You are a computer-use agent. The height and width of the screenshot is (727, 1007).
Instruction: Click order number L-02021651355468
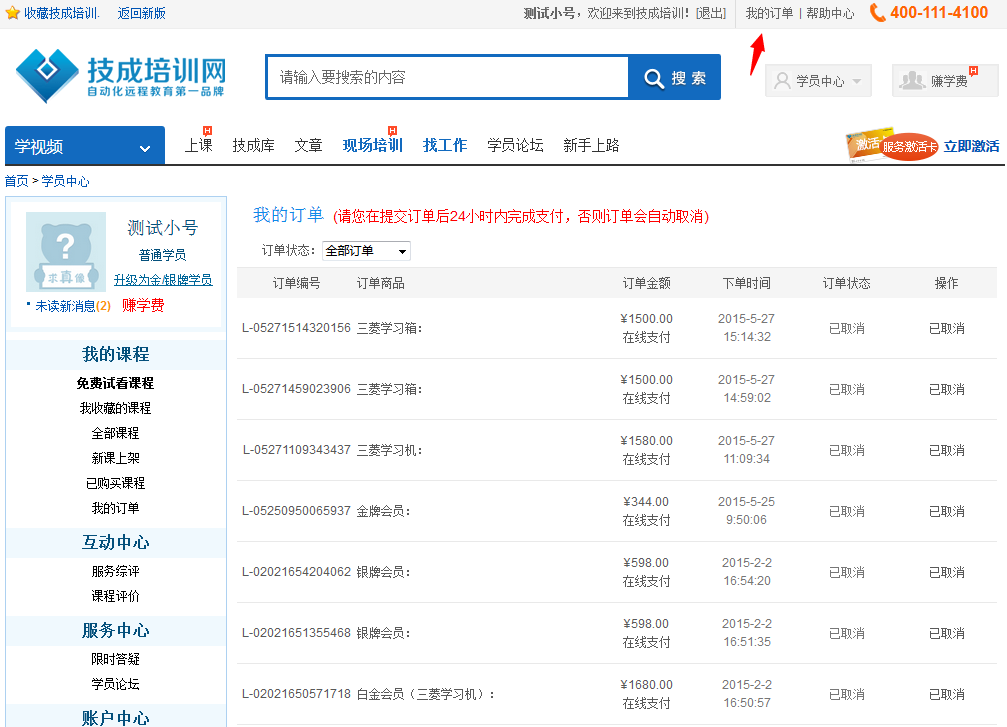296,633
